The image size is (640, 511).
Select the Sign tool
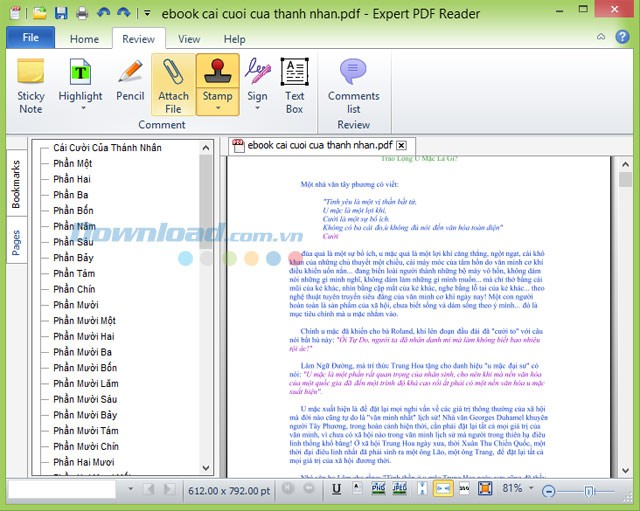(257, 78)
